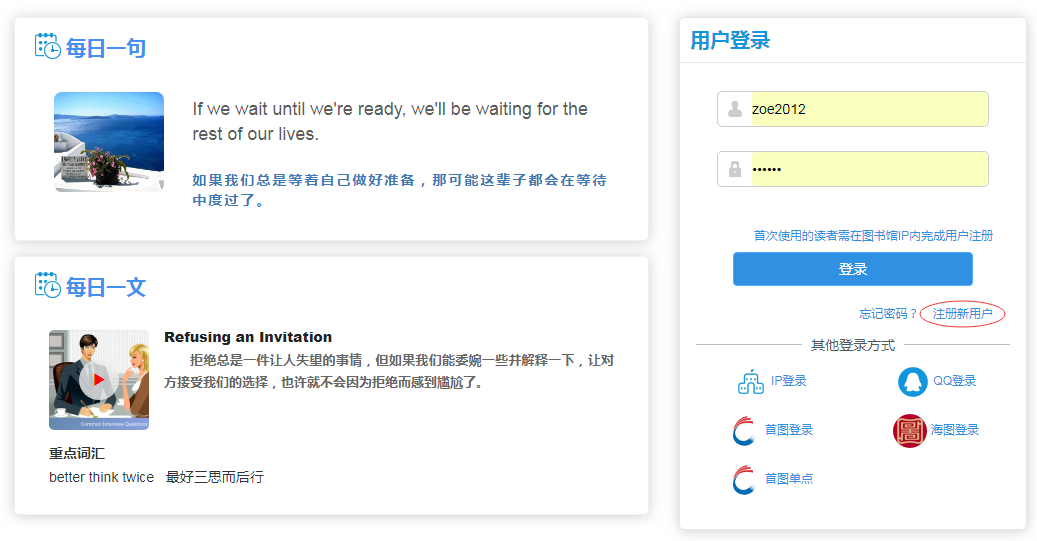This screenshot has height=541, width=1037.
Task: Open the seaside daily sentence thumbnail
Action: click(x=108, y=141)
